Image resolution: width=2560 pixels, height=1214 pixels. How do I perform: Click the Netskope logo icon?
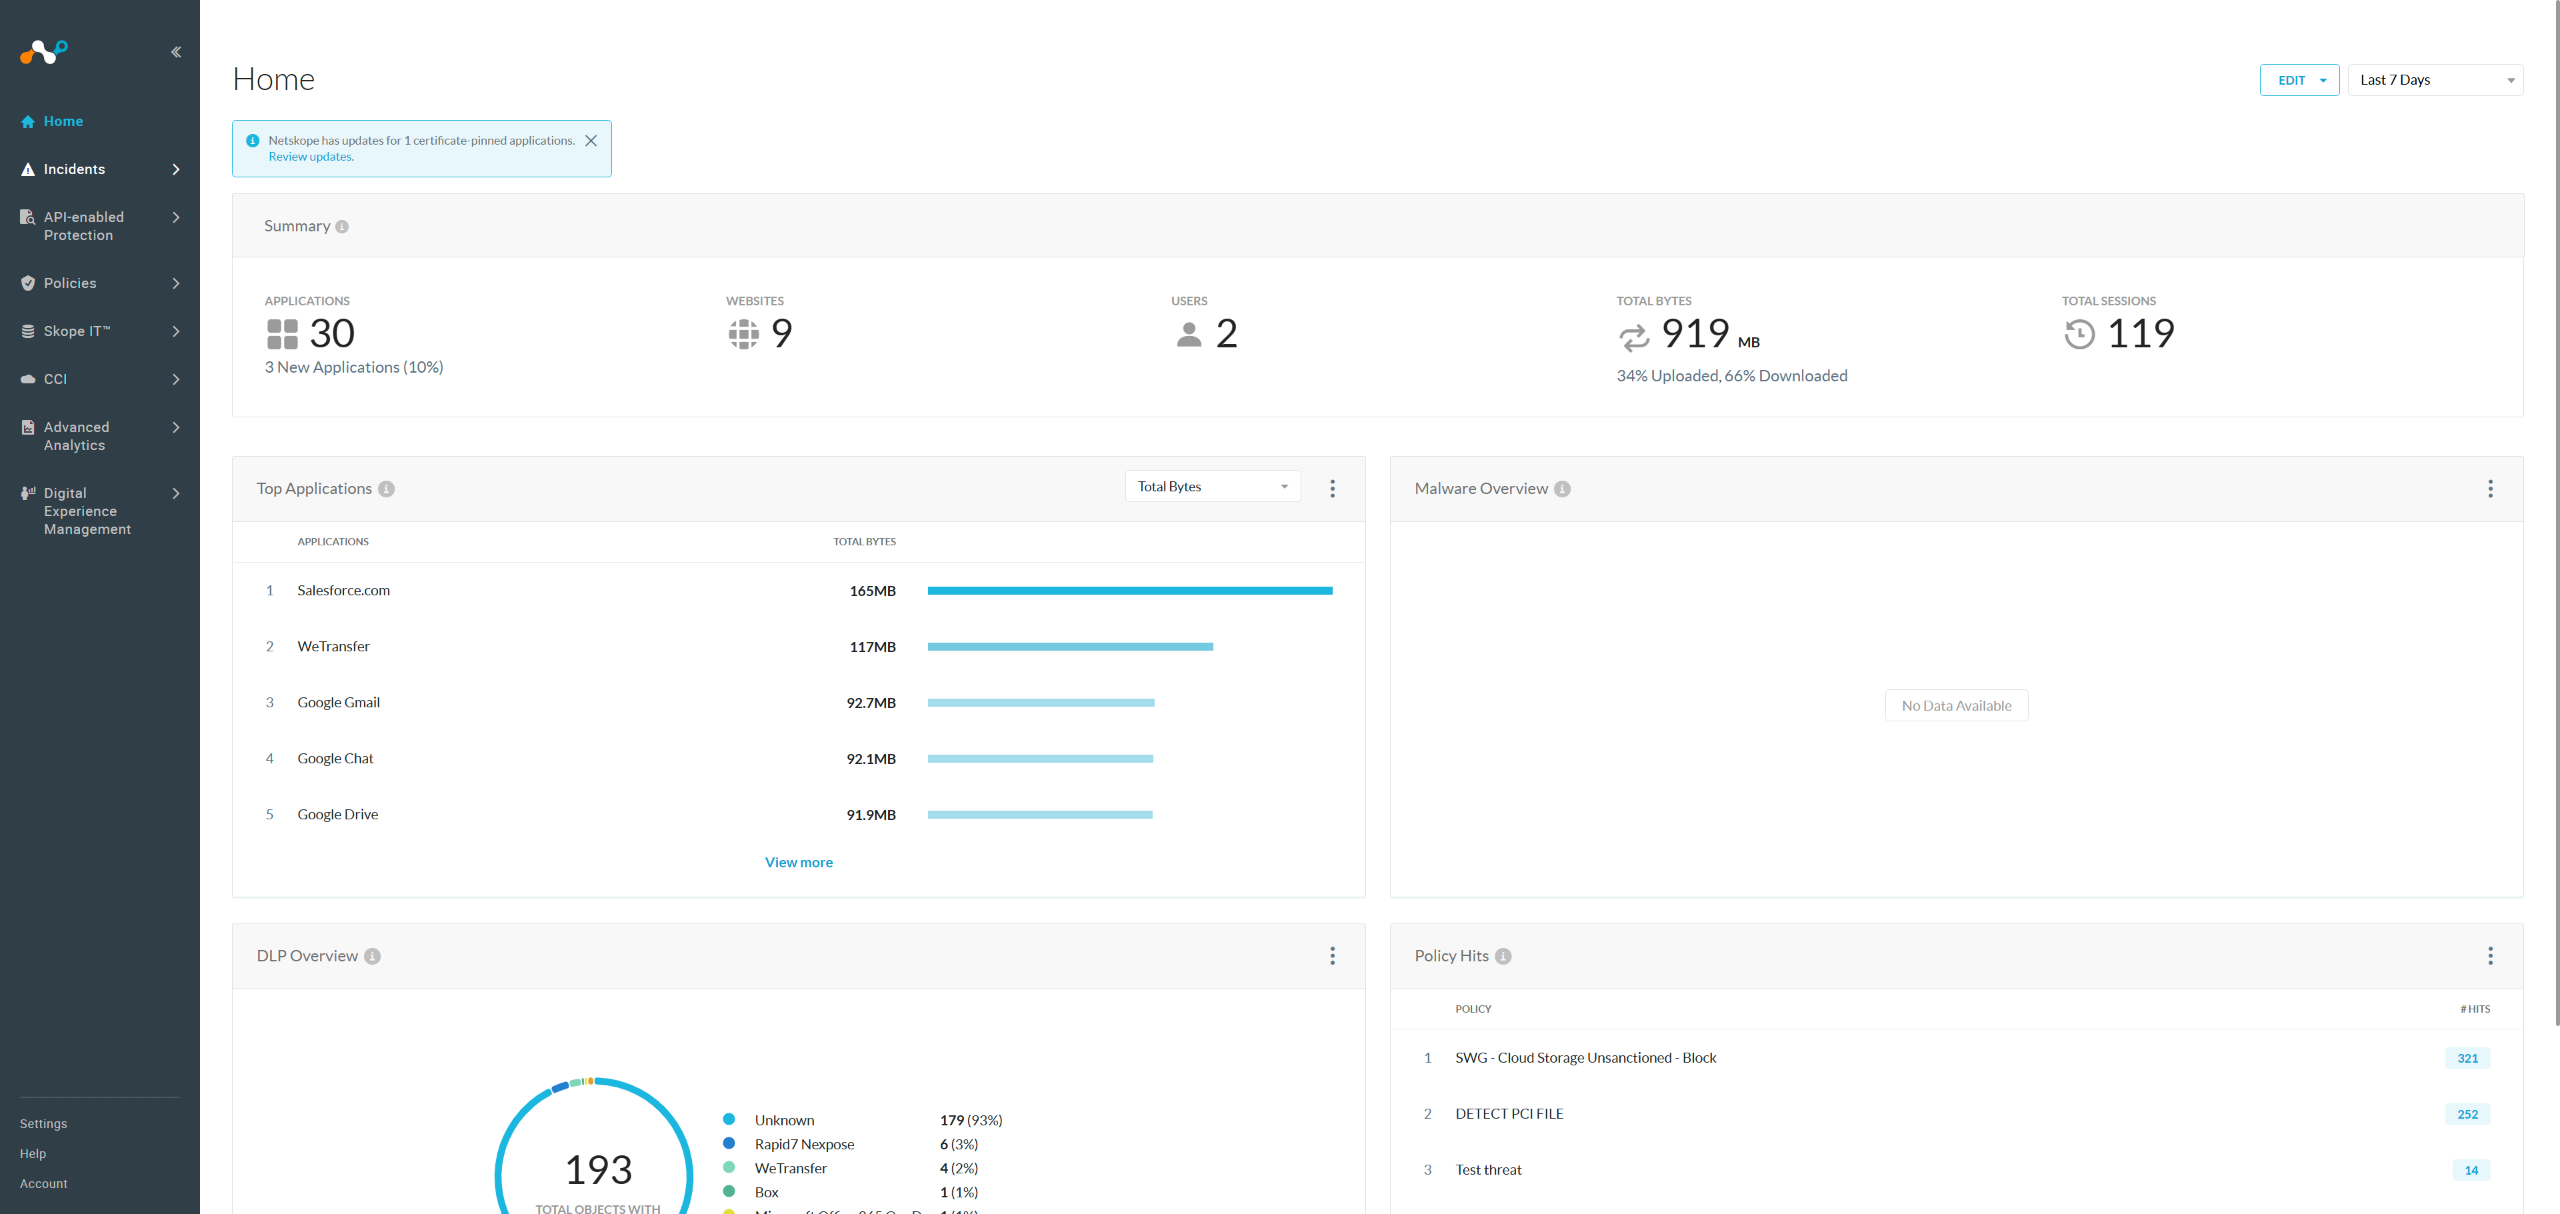click(44, 51)
